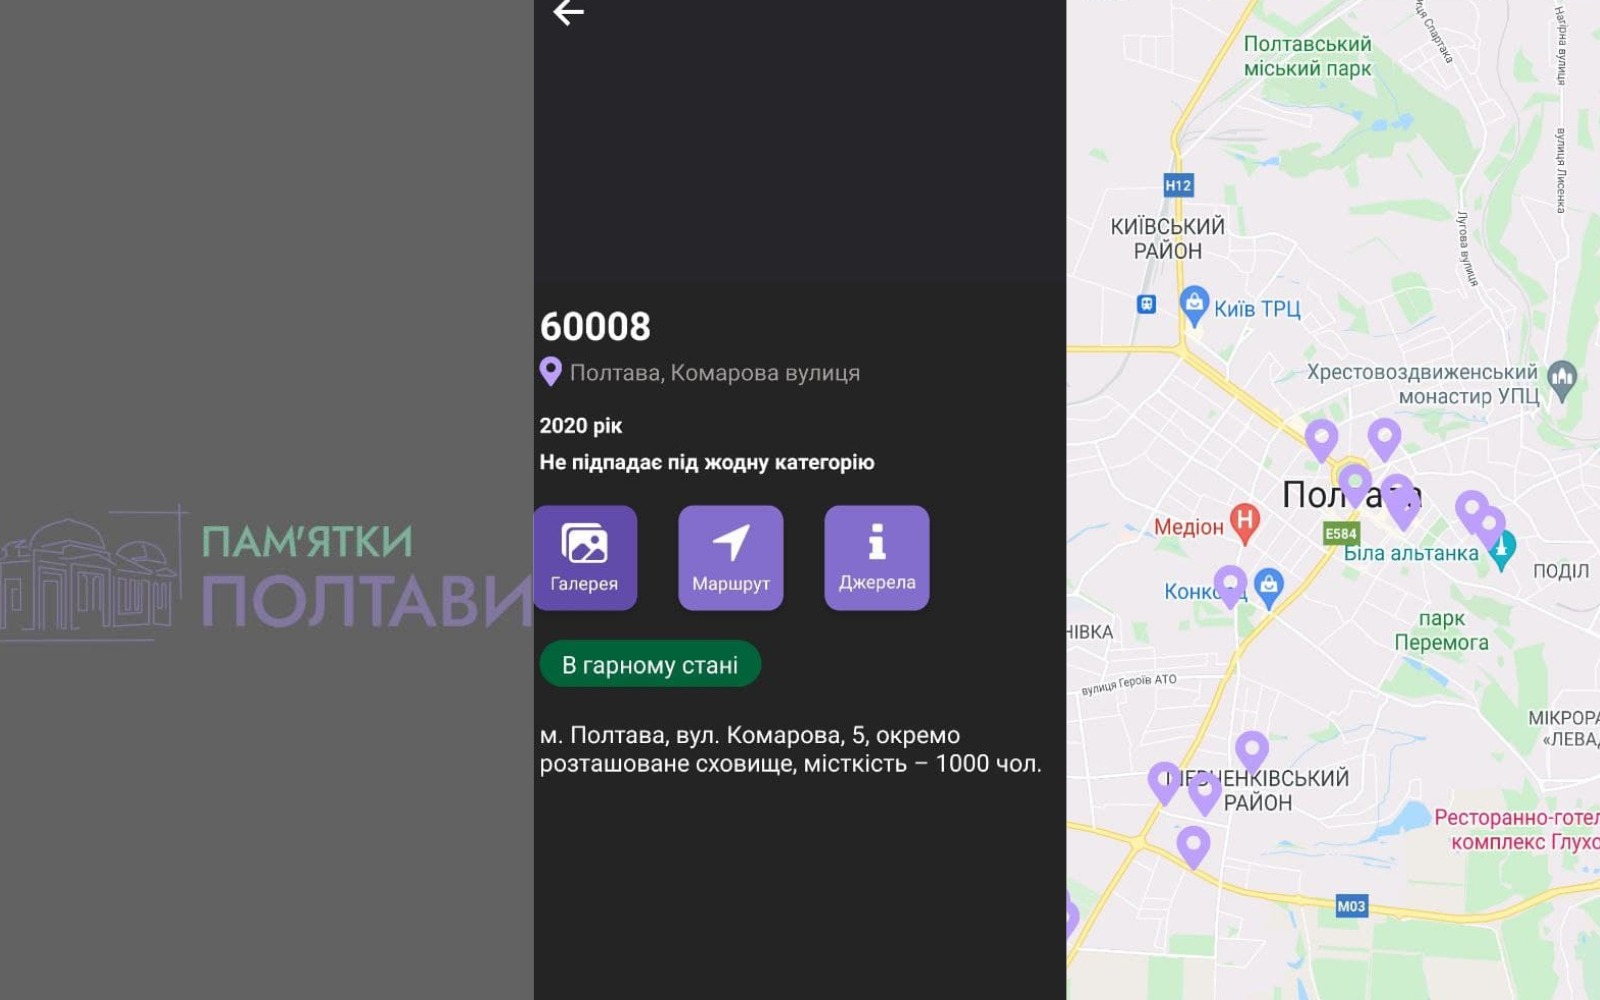Image resolution: width=1600 pixels, height=1000 pixels.
Task: Click the Хрестовоздвиженський монастир marker icon
Action: (x=1561, y=379)
